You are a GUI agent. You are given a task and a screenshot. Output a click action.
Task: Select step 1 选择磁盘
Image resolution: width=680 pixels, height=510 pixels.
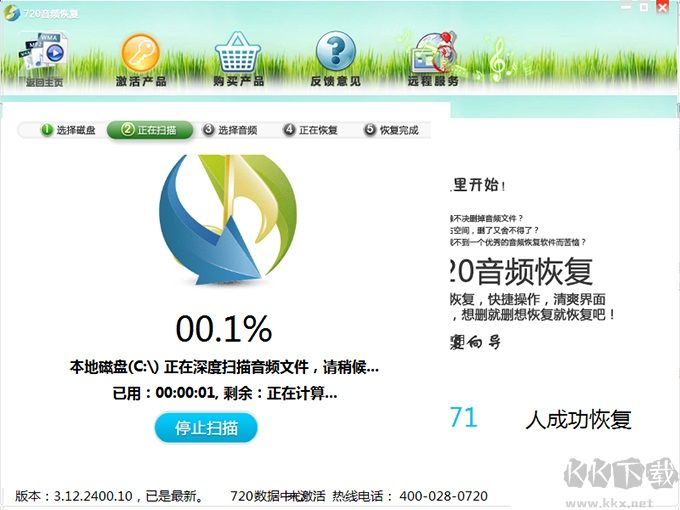coord(68,130)
